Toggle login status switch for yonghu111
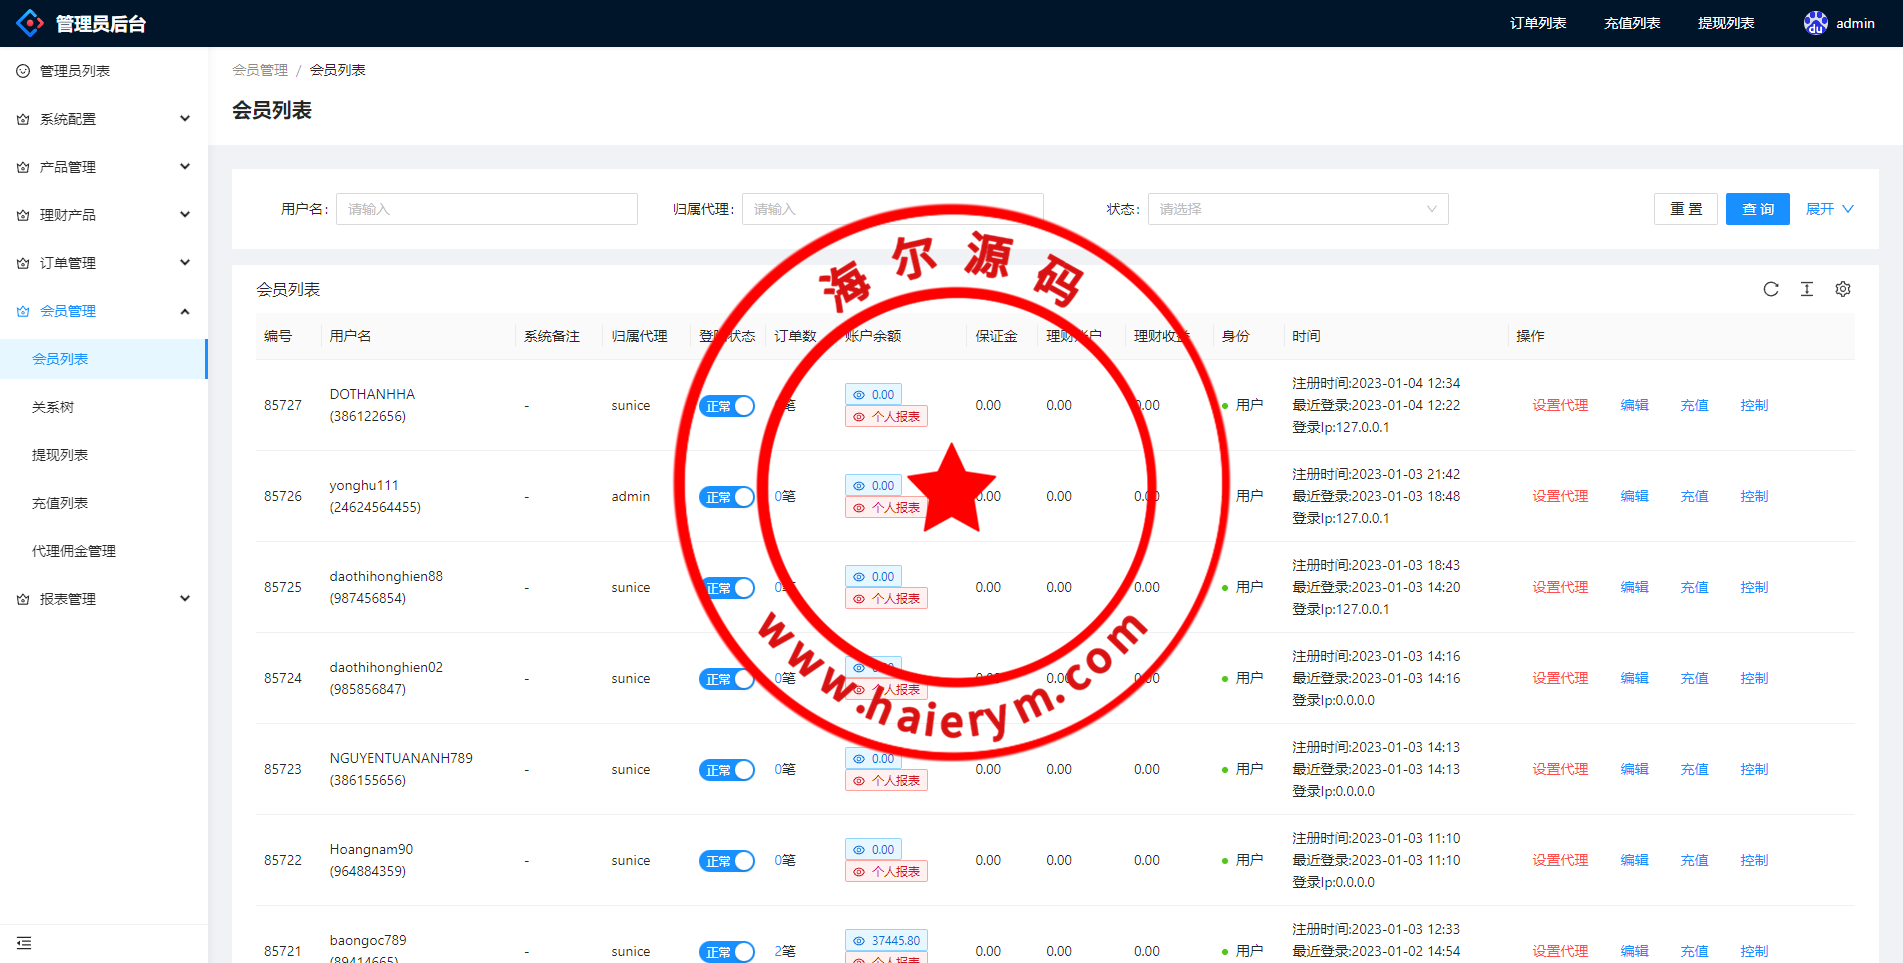Image resolution: width=1903 pixels, height=963 pixels. pos(726,497)
